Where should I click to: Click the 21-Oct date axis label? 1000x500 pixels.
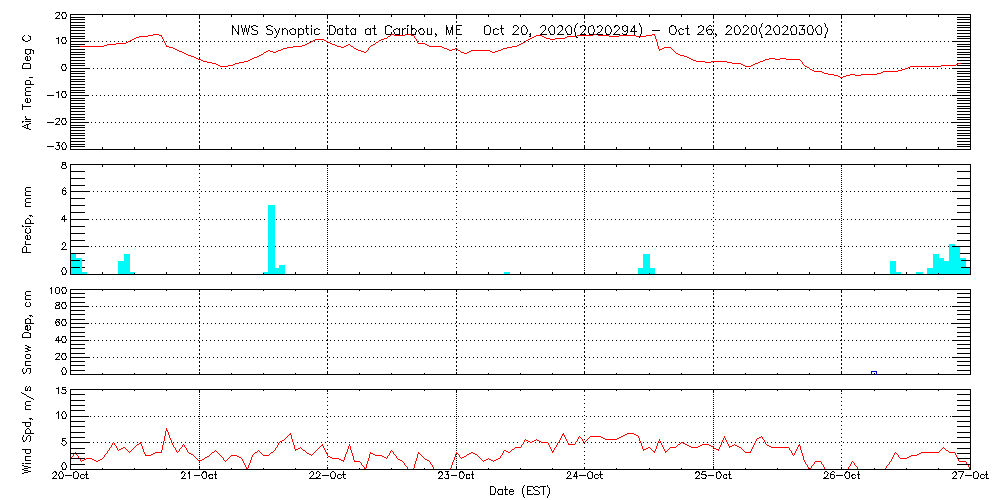tap(200, 476)
